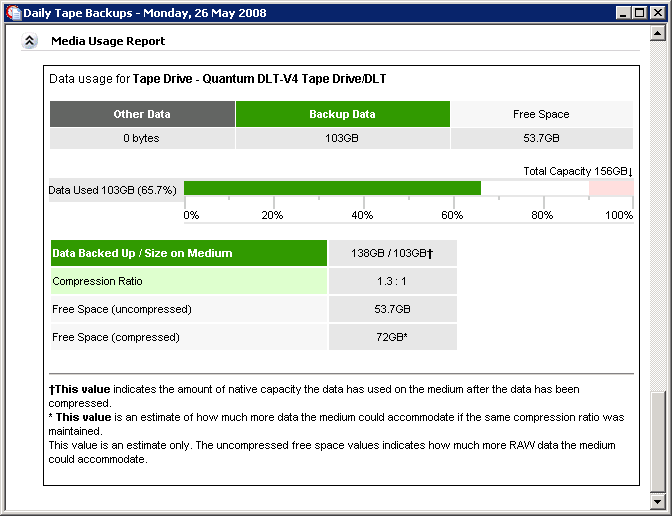Click the Total Capacity 156GB label
The height and width of the screenshot is (516, 672).
[x=578, y=171]
